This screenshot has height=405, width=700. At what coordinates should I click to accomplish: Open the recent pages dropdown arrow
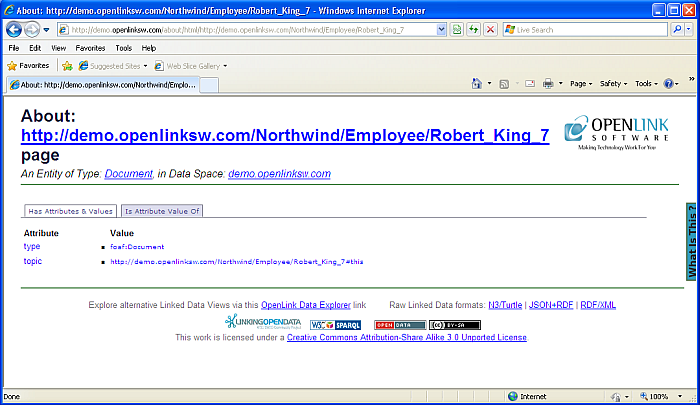[x=46, y=30]
